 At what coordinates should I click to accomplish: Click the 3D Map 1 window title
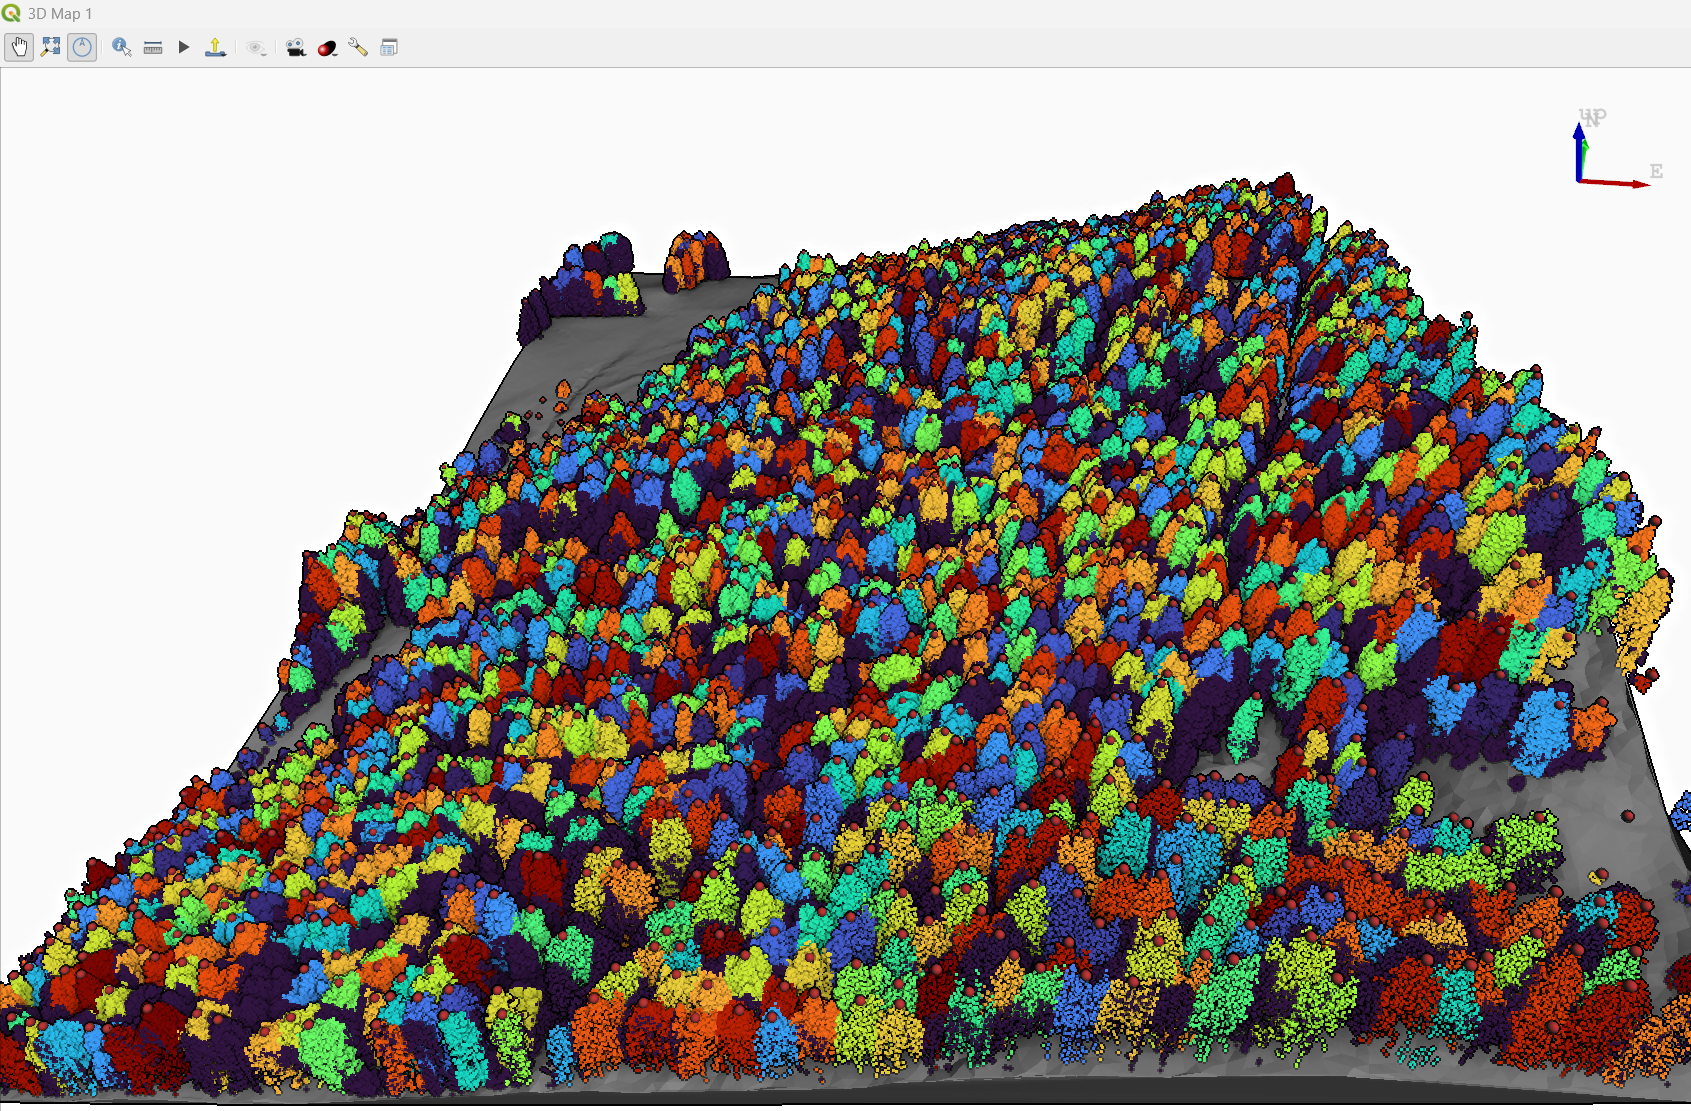click(60, 14)
